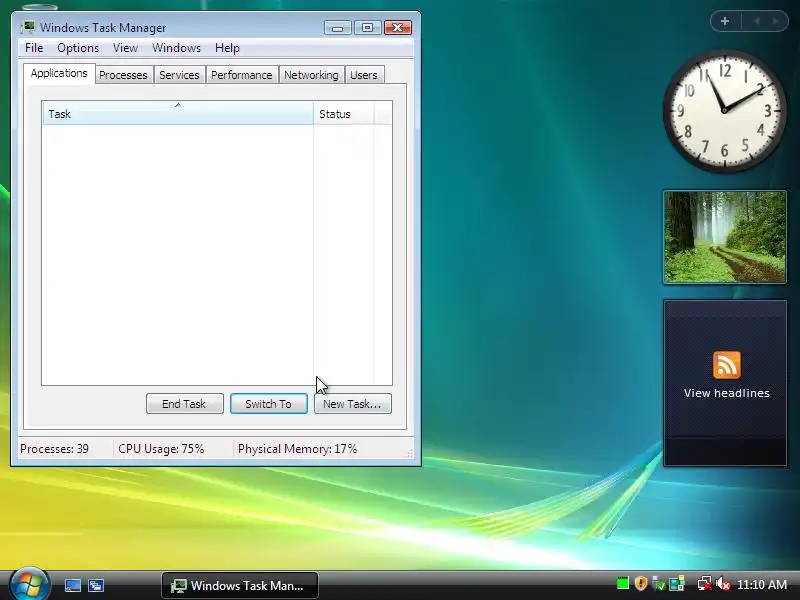The width and height of the screenshot is (800, 600).
Task: Click the sidebar next gadgets arrow
Action: pyautogui.click(x=775, y=21)
